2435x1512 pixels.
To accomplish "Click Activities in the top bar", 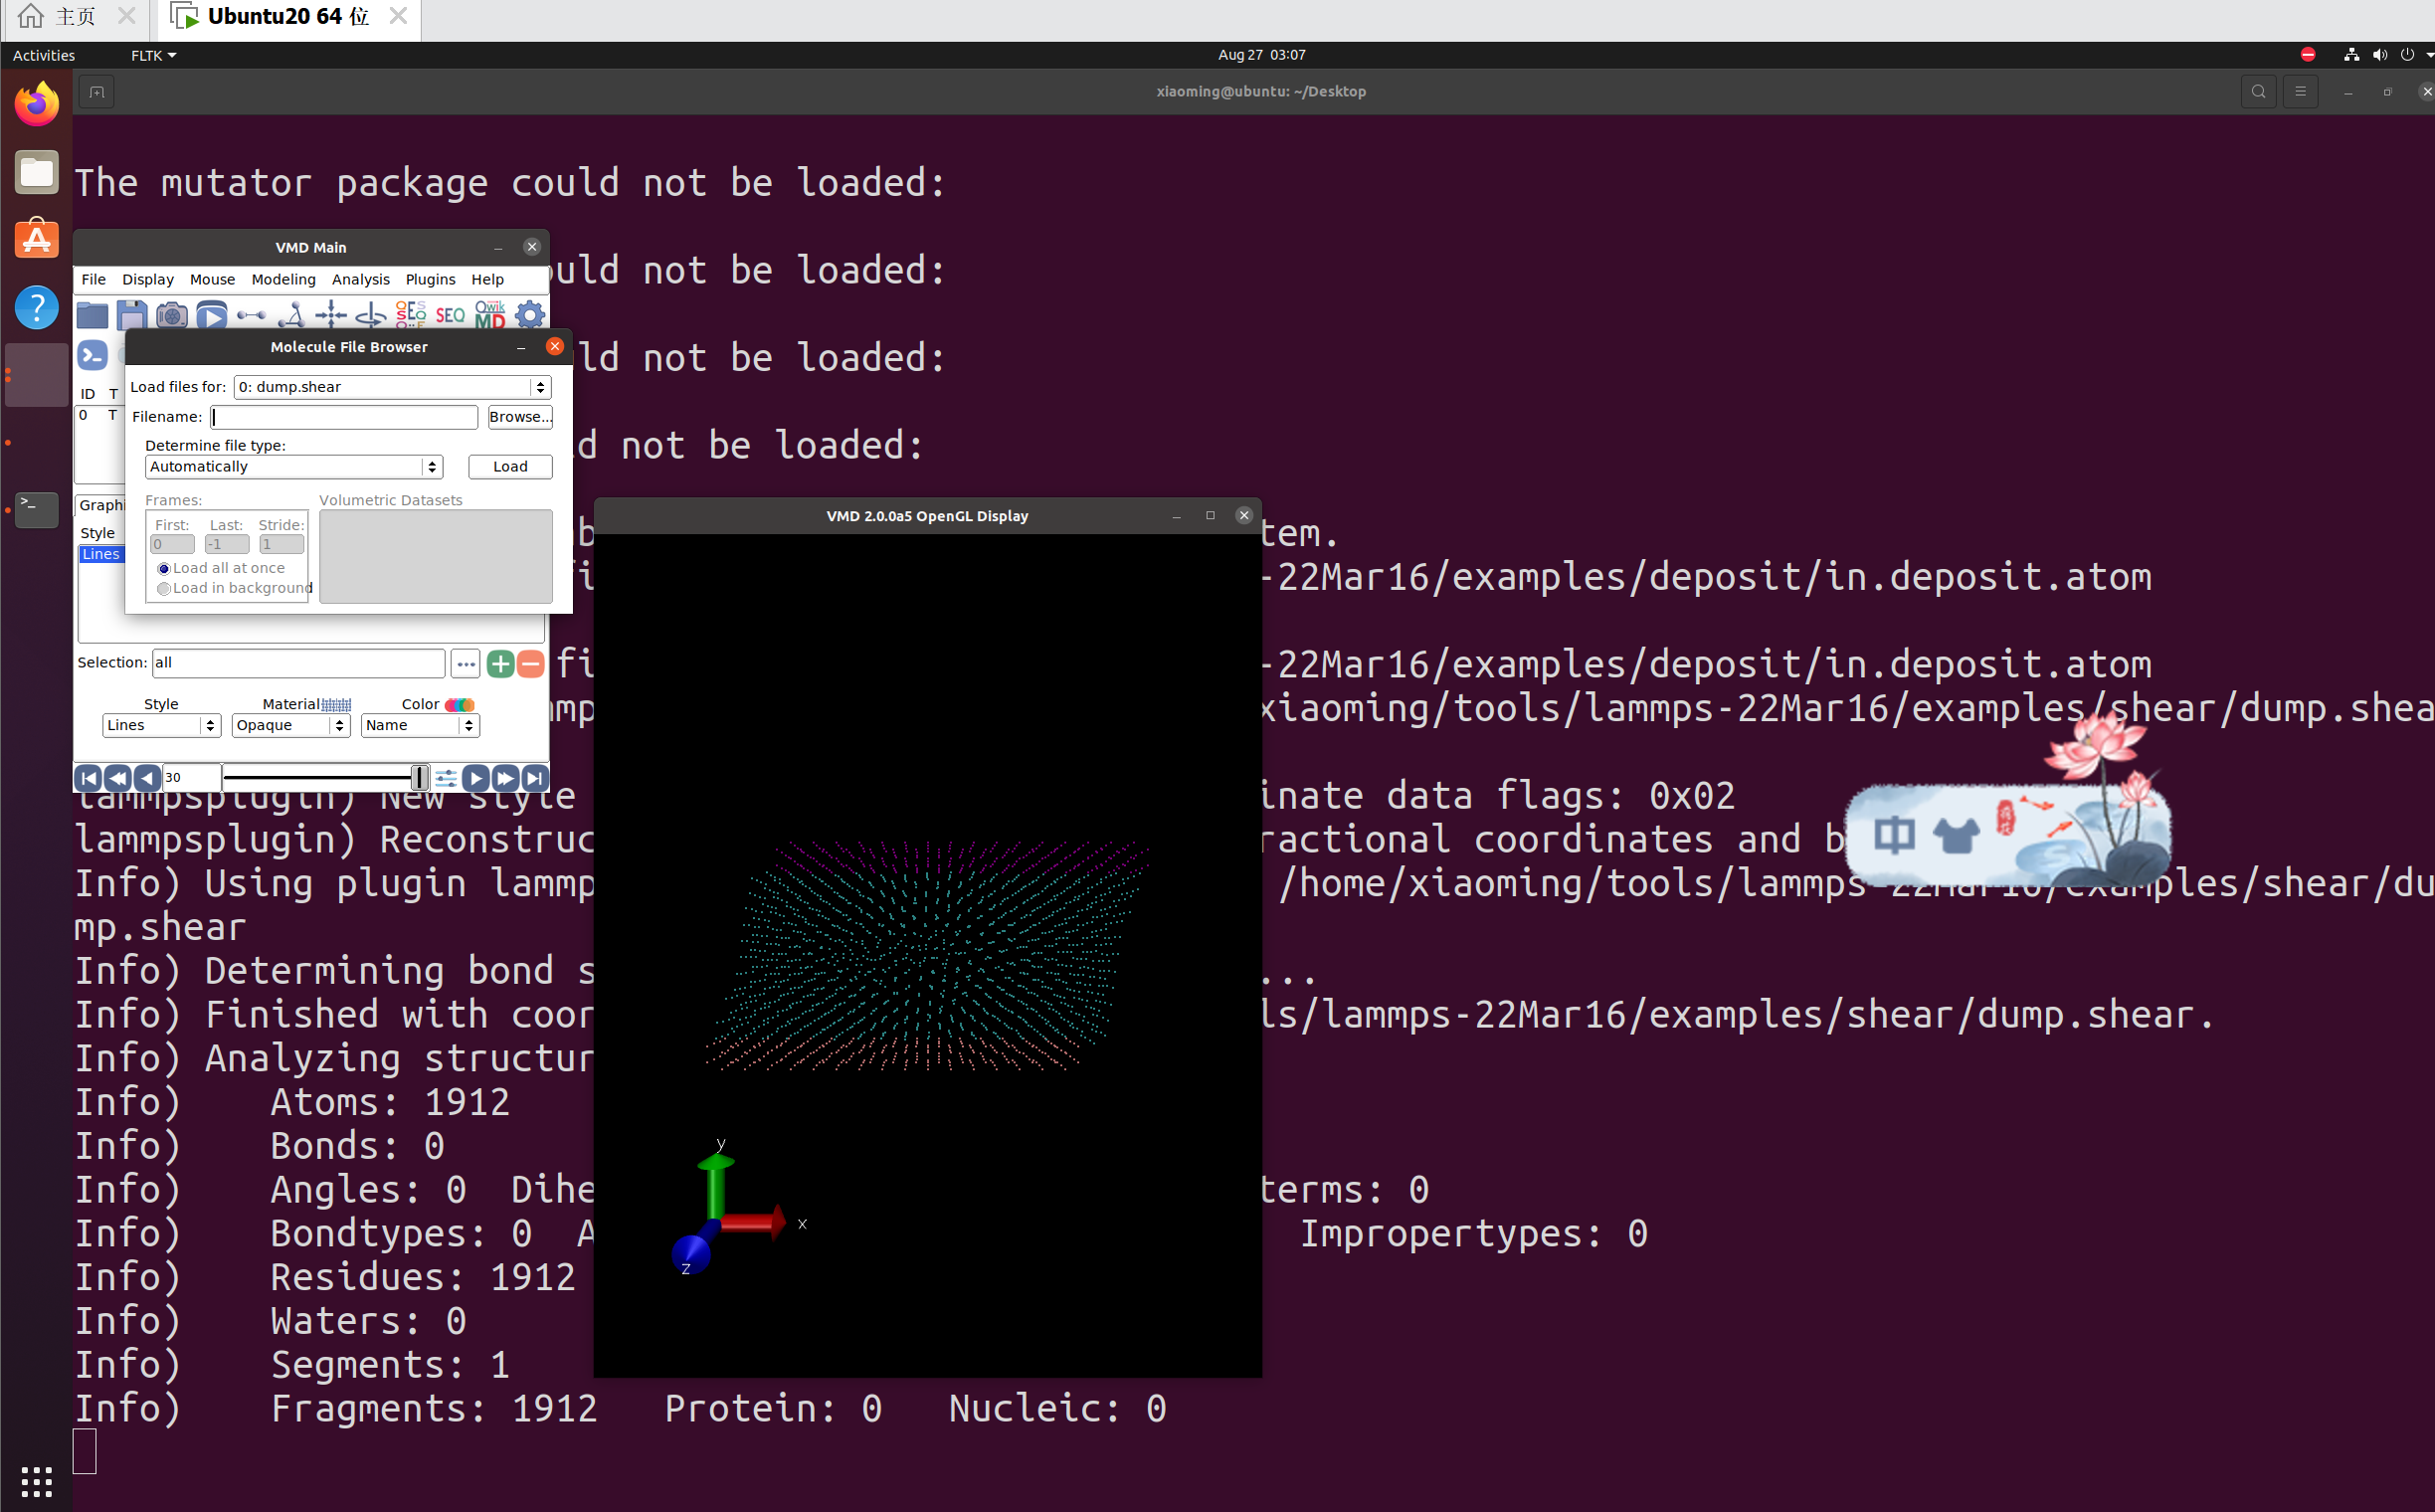I will (44, 55).
